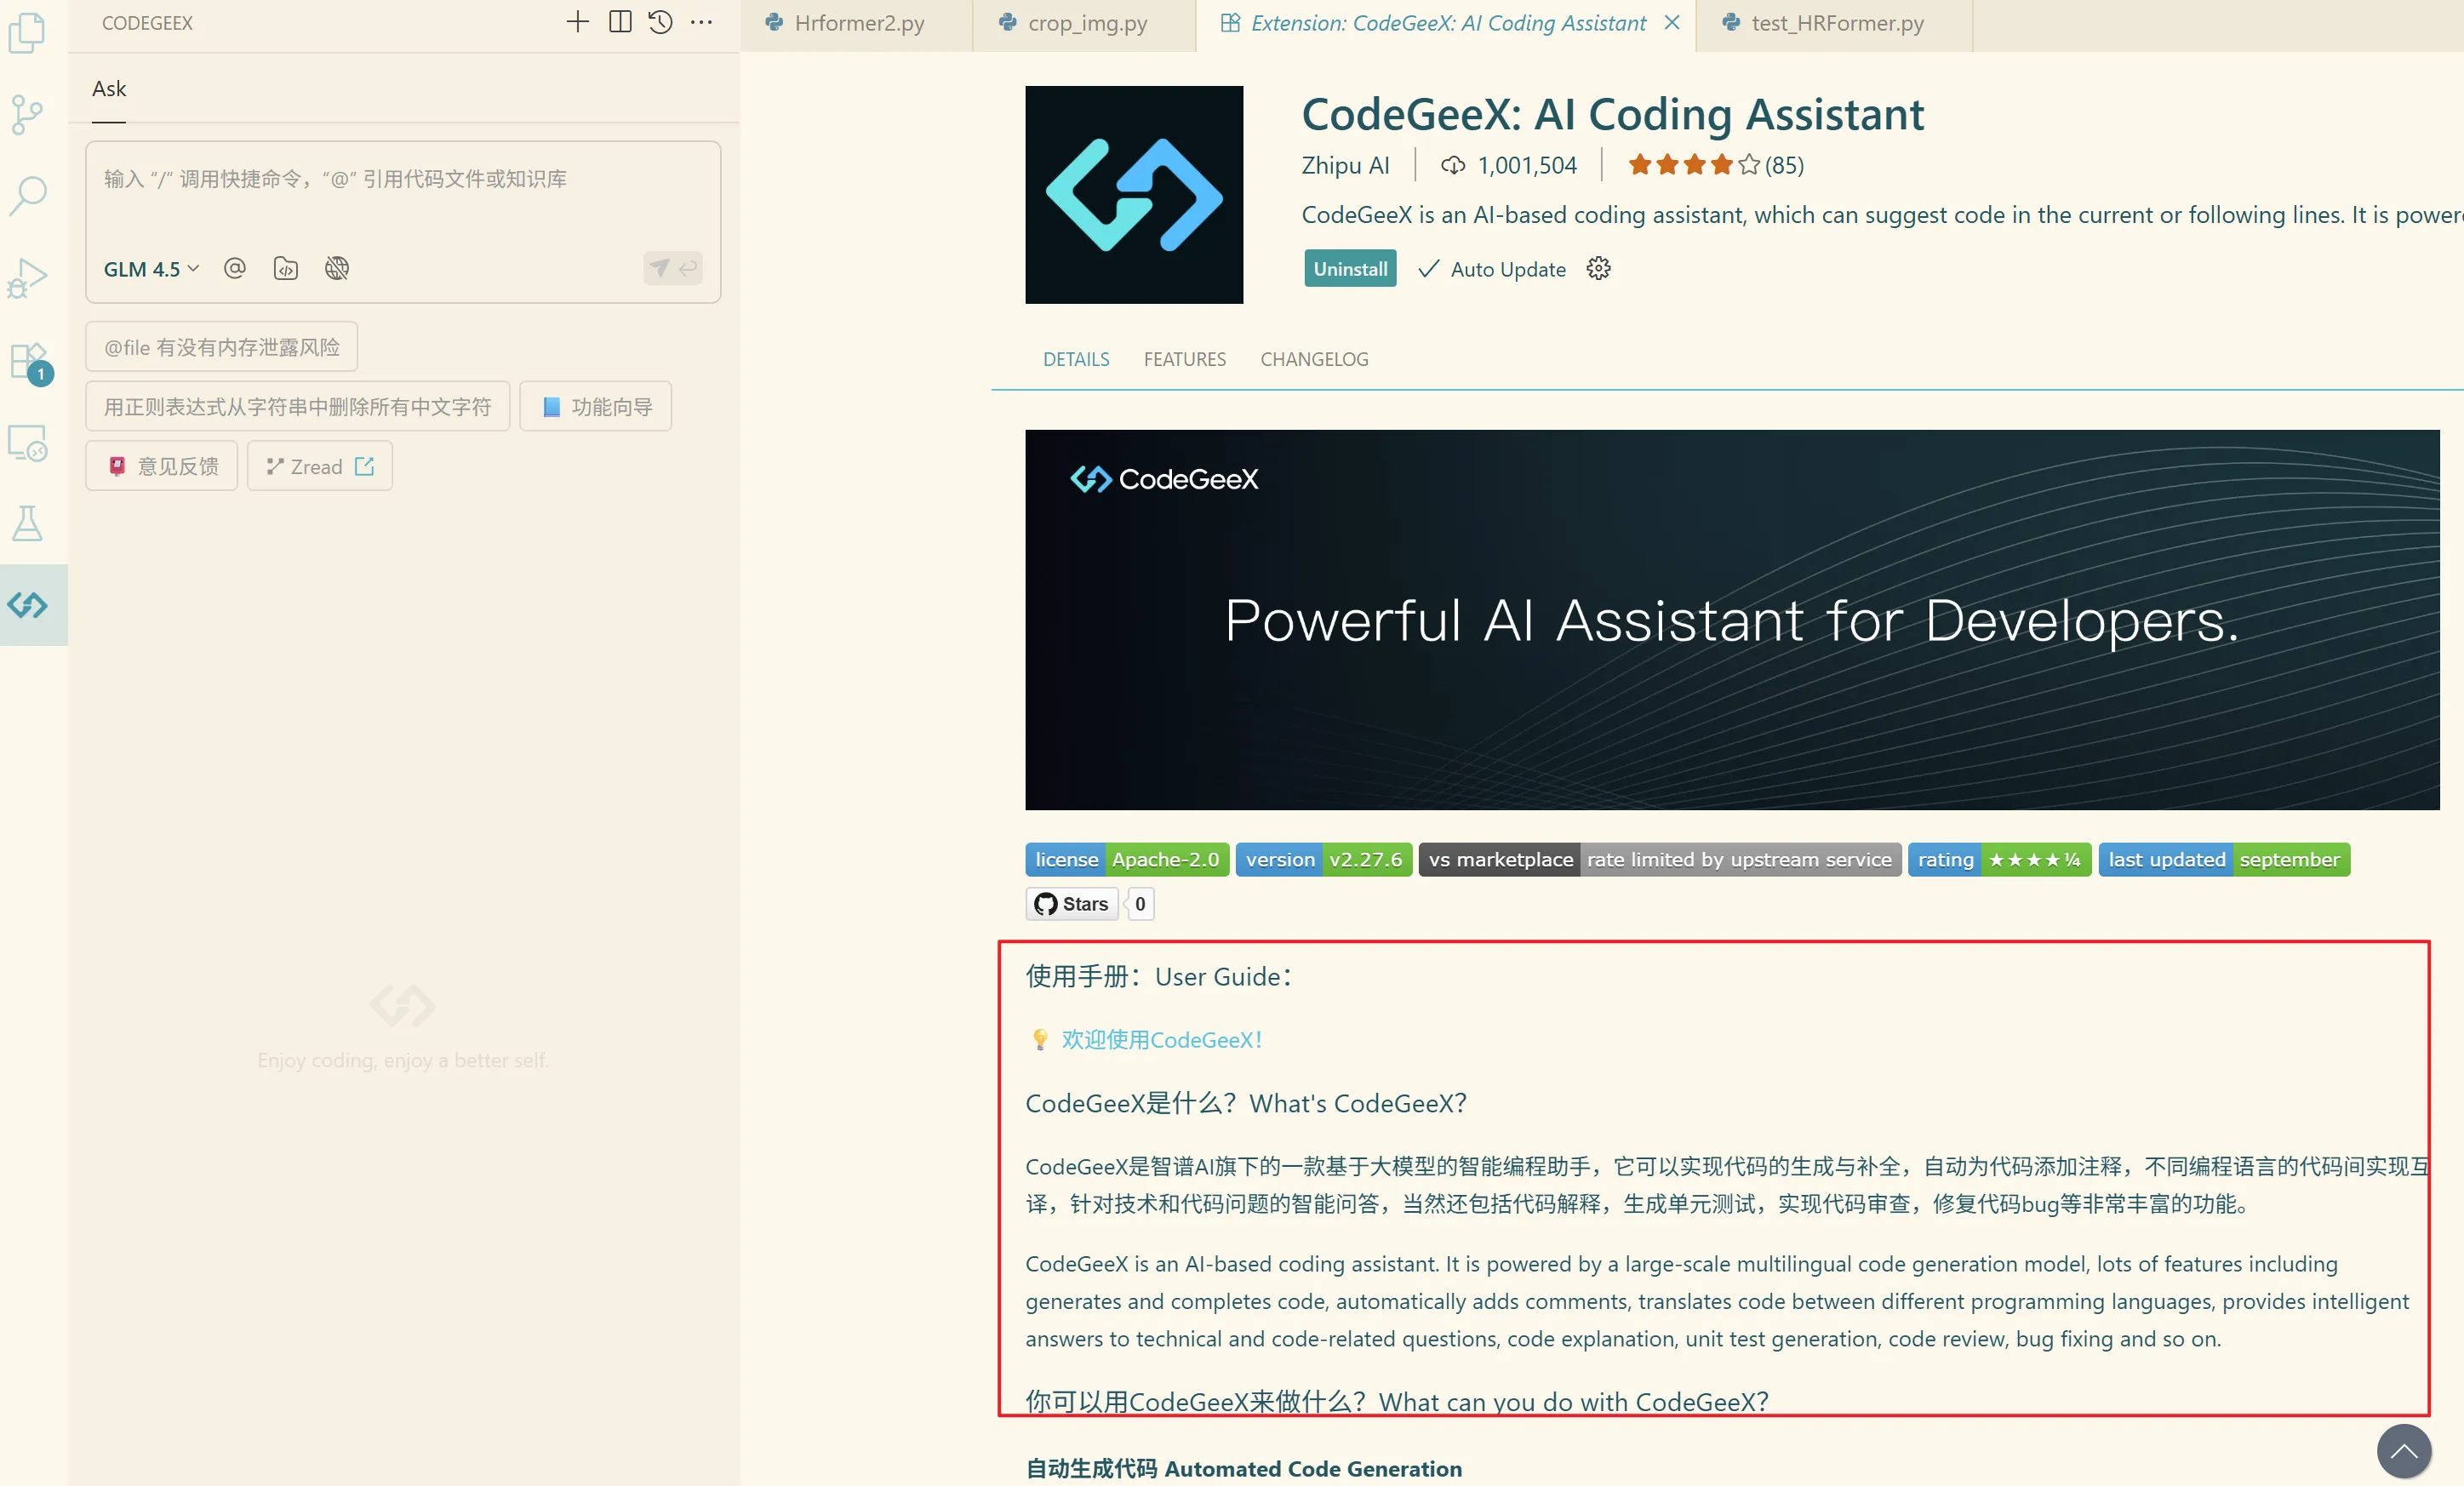
Task: Click the code folder reference icon
Action: [x=286, y=268]
